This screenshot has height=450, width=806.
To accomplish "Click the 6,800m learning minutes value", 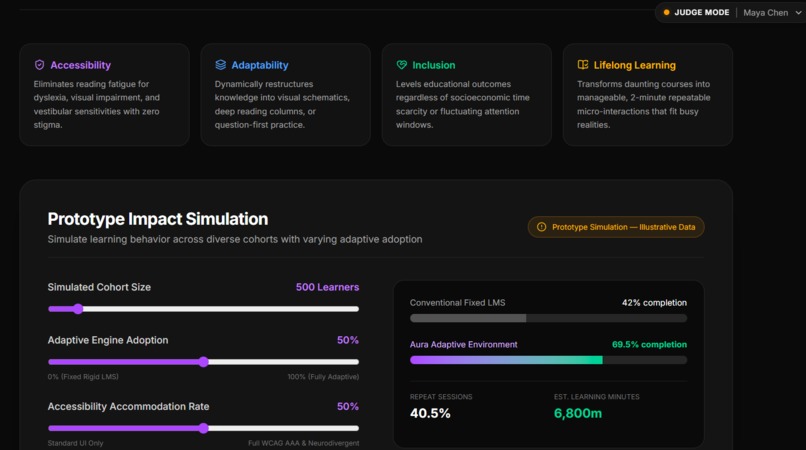I will coord(578,413).
